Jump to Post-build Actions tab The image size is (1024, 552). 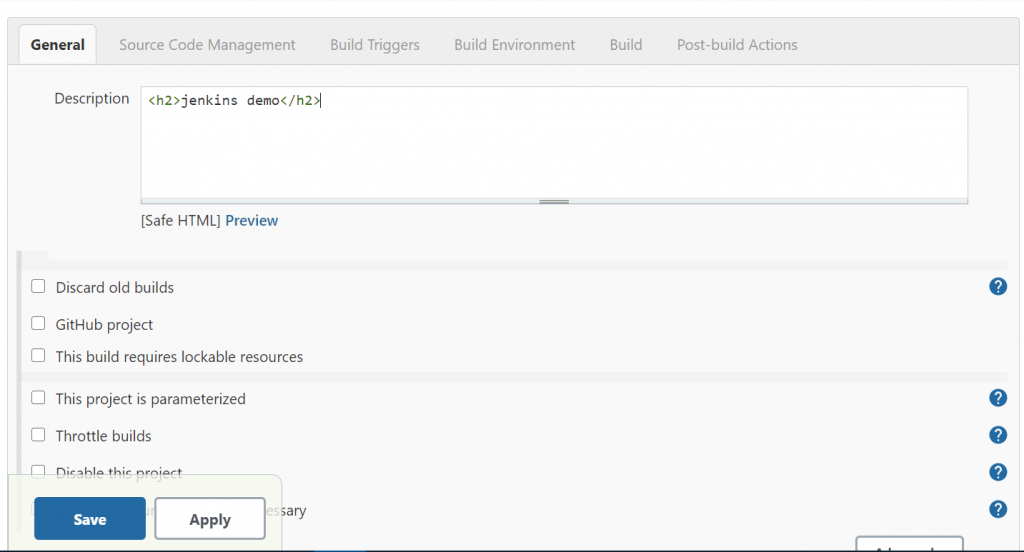tap(737, 45)
